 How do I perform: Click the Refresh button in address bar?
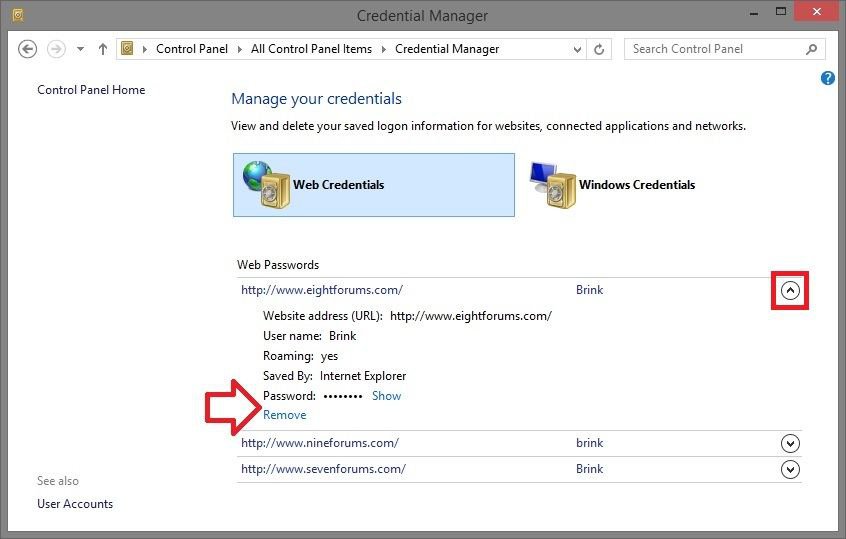tap(600, 49)
